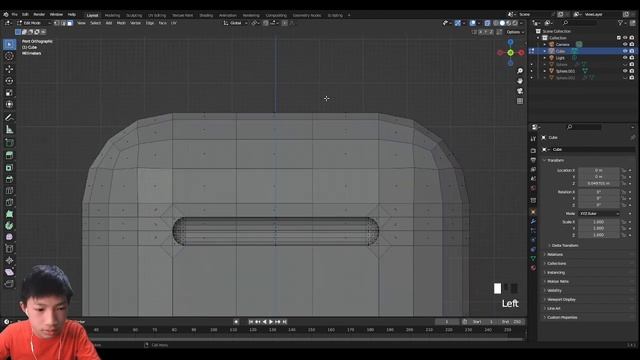Enable face select mode

(70, 23)
